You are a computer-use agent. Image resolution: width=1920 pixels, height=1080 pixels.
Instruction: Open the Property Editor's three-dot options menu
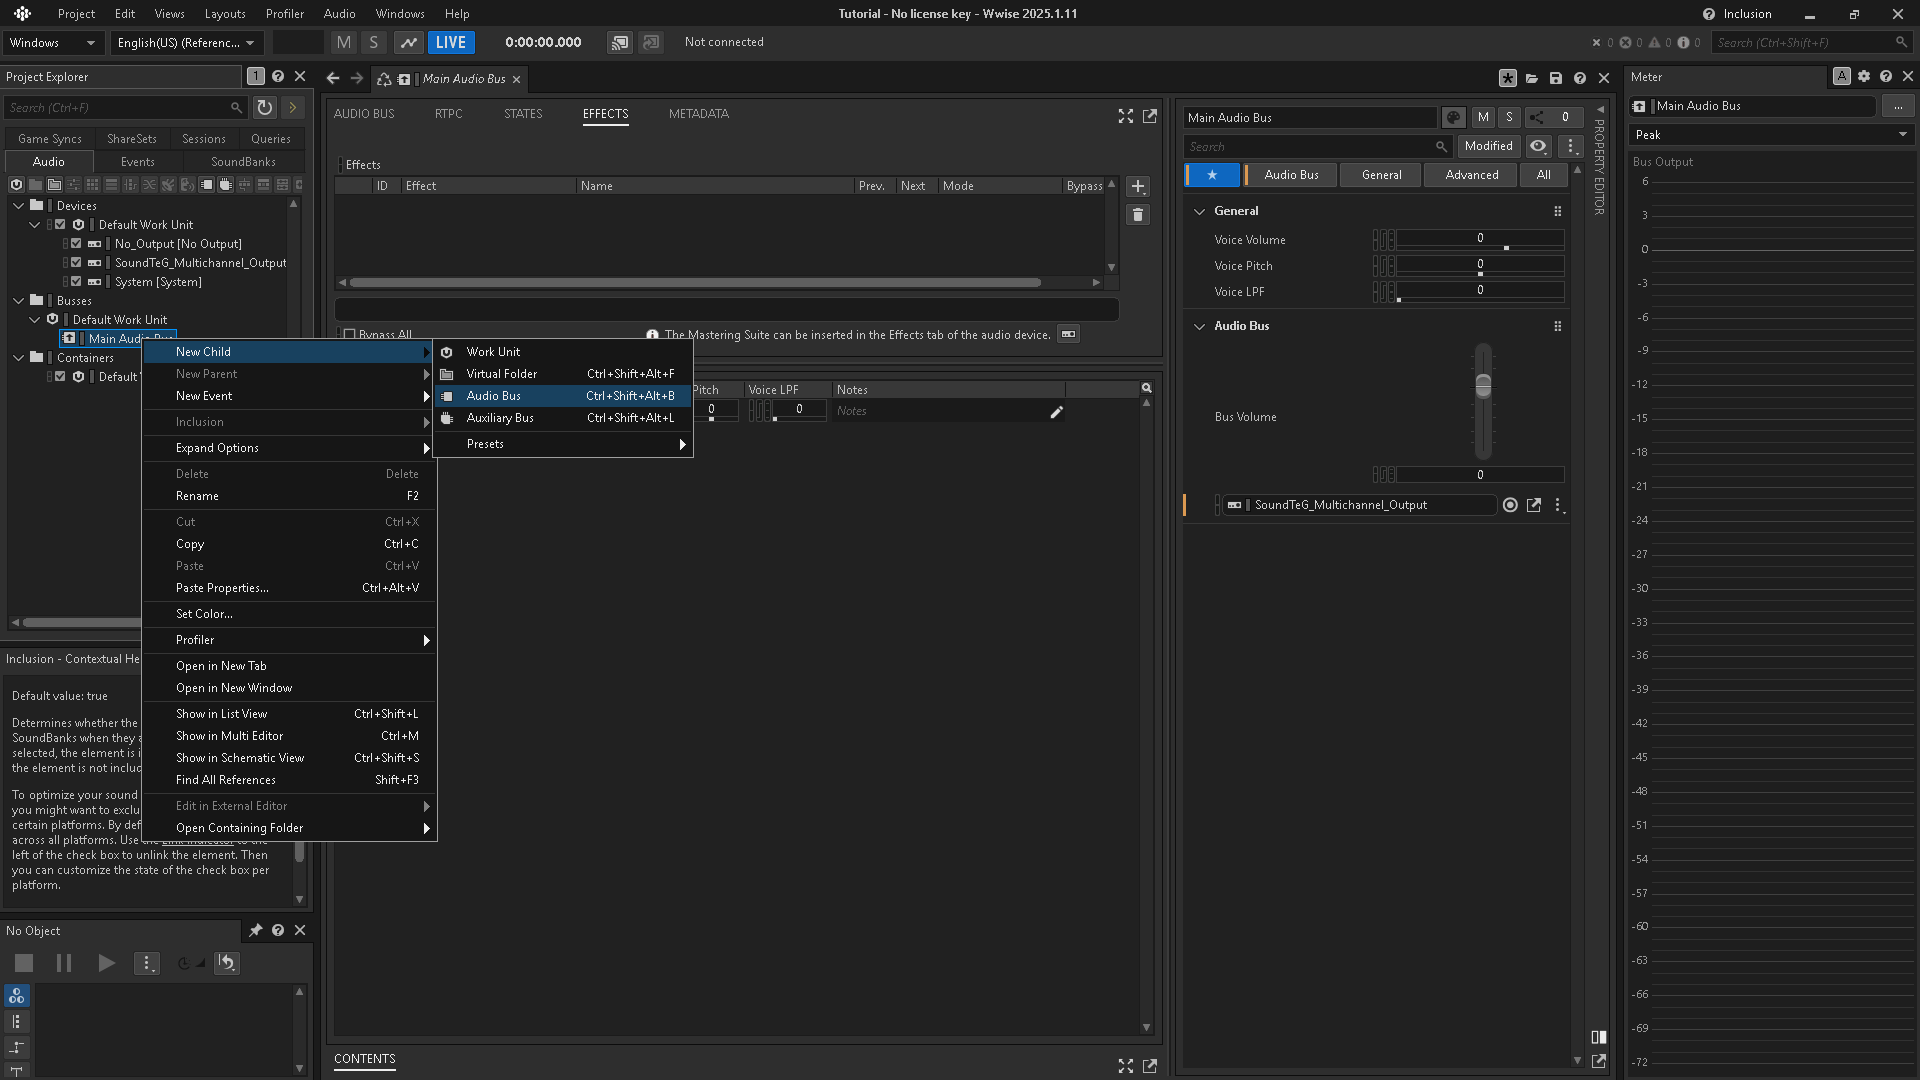pyautogui.click(x=1570, y=146)
